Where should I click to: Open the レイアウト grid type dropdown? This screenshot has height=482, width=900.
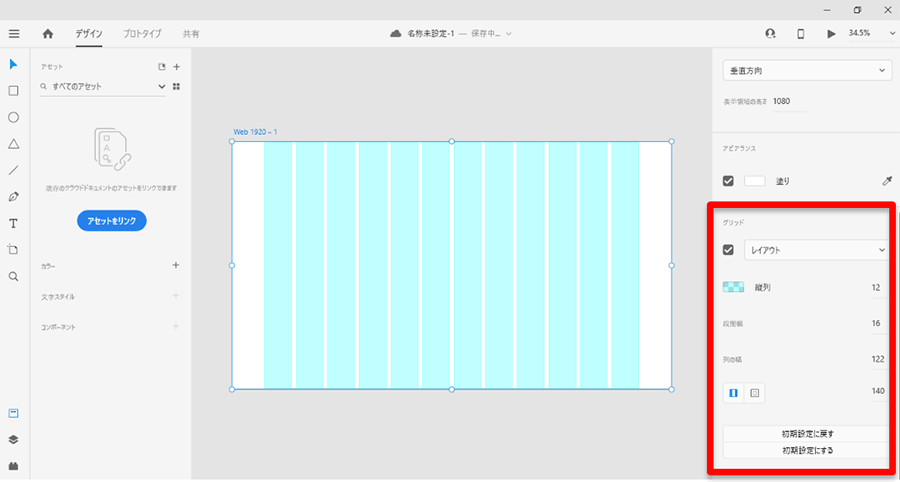pos(816,250)
